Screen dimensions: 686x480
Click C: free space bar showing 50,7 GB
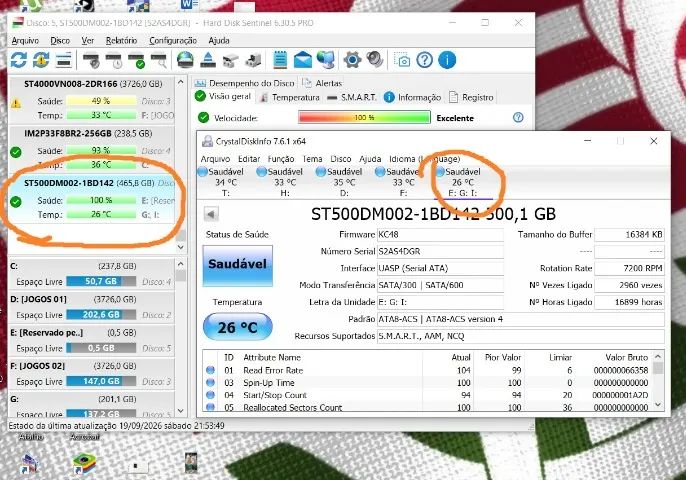tap(101, 281)
